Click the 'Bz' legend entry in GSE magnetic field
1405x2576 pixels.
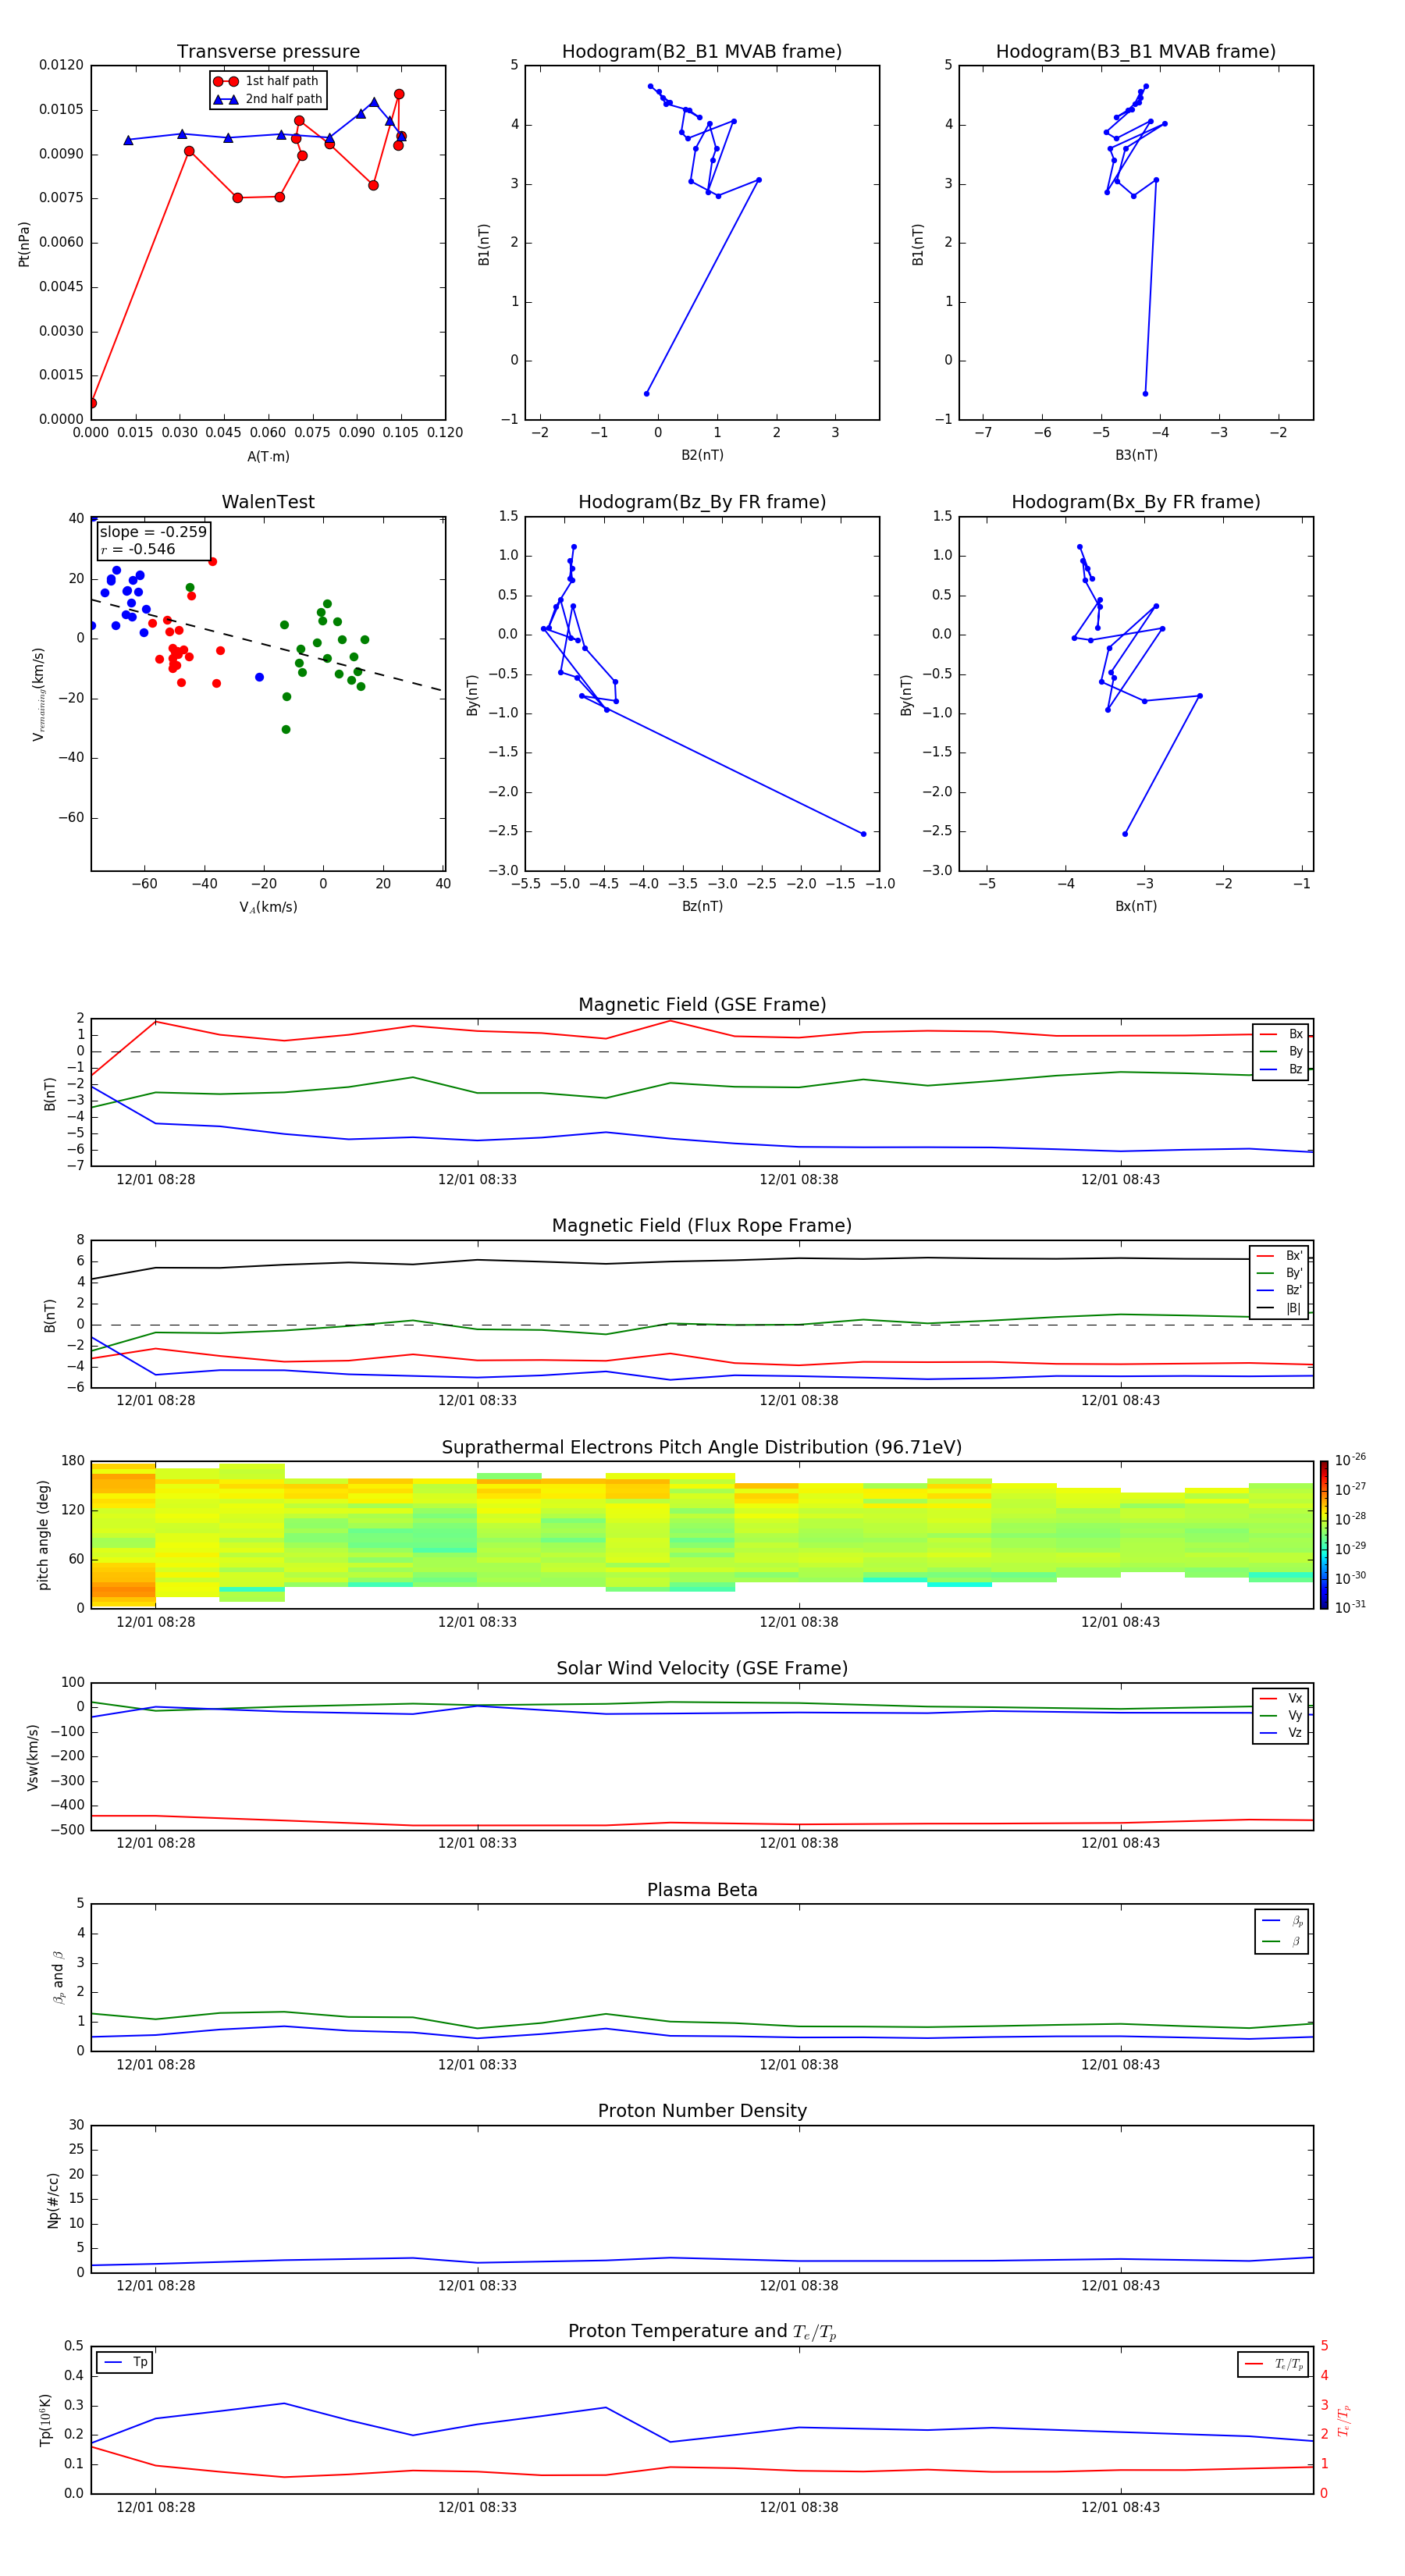click(1281, 1070)
